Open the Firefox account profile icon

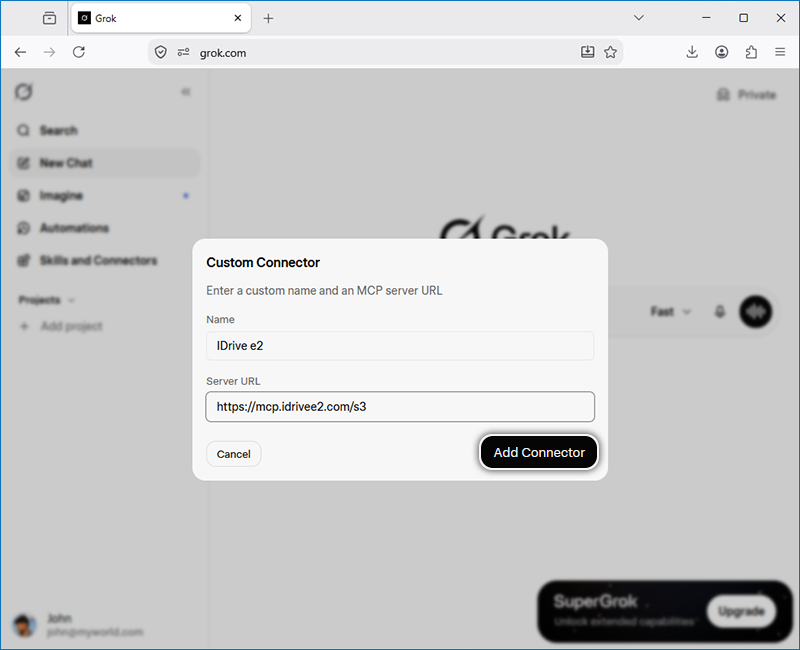click(721, 52)
